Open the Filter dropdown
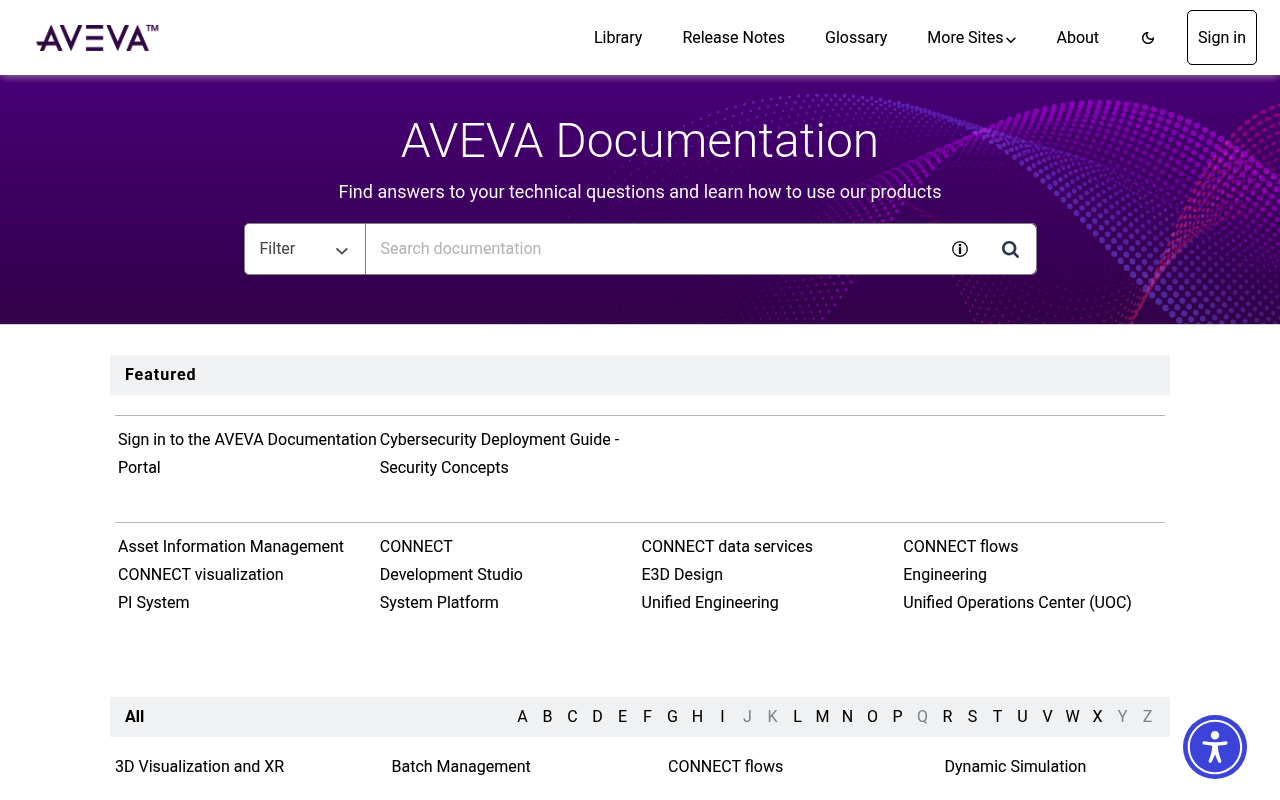Screen dimensions: 1280x800 (x=305, y=249)
